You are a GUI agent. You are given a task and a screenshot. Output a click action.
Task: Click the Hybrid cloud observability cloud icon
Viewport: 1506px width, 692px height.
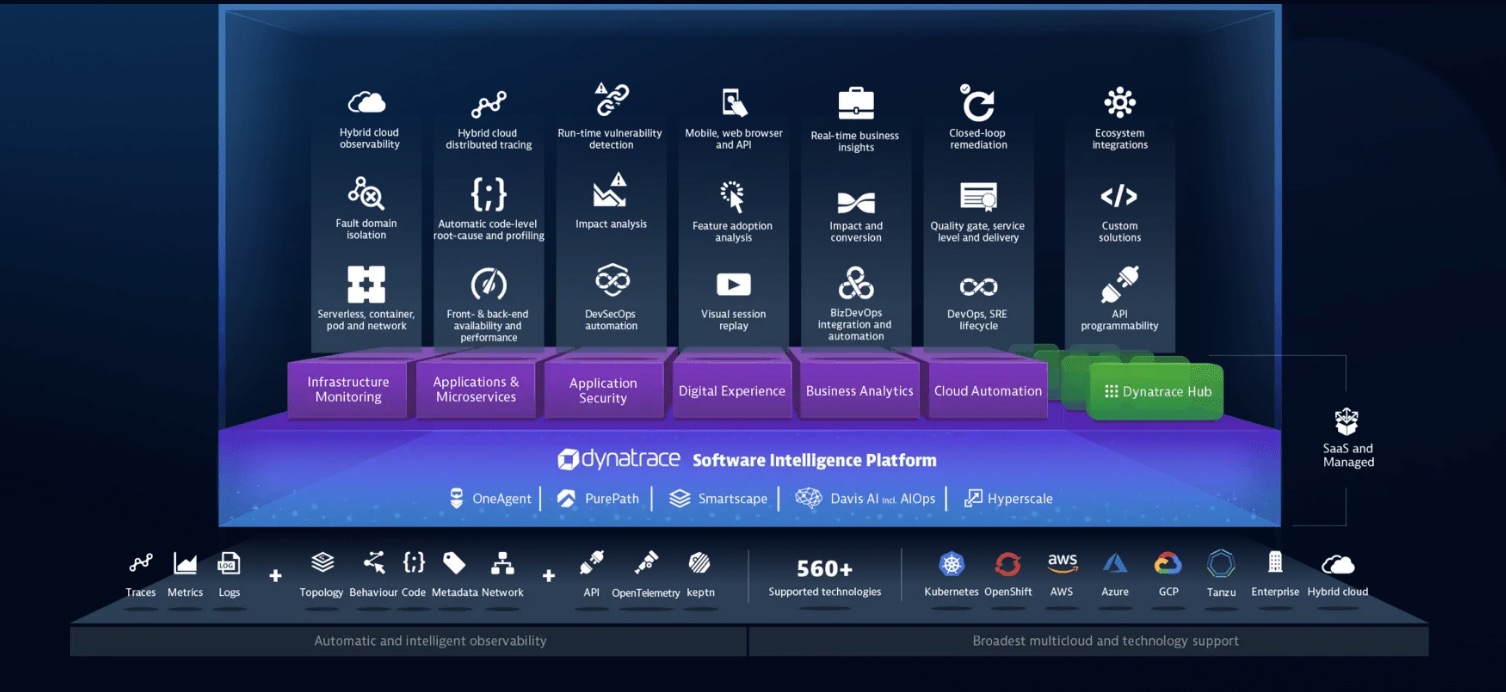click(367, 102)
